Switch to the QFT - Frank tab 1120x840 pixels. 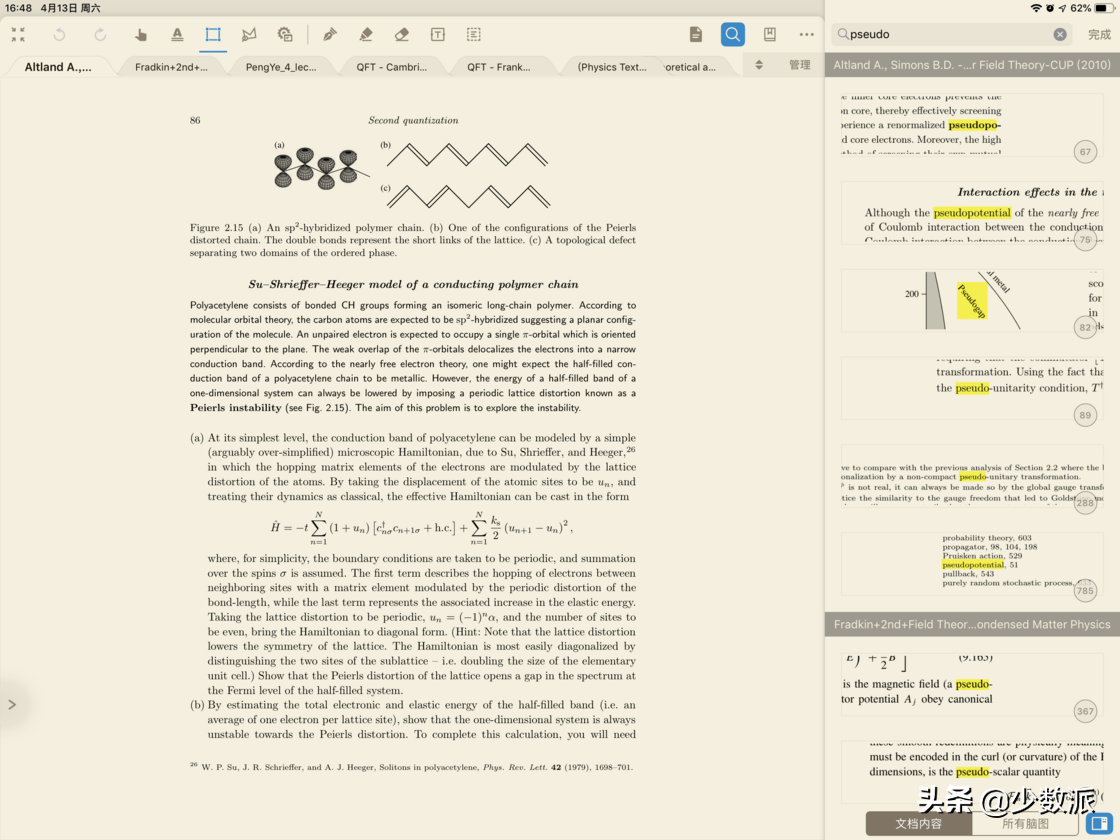[x=499, y=66]
